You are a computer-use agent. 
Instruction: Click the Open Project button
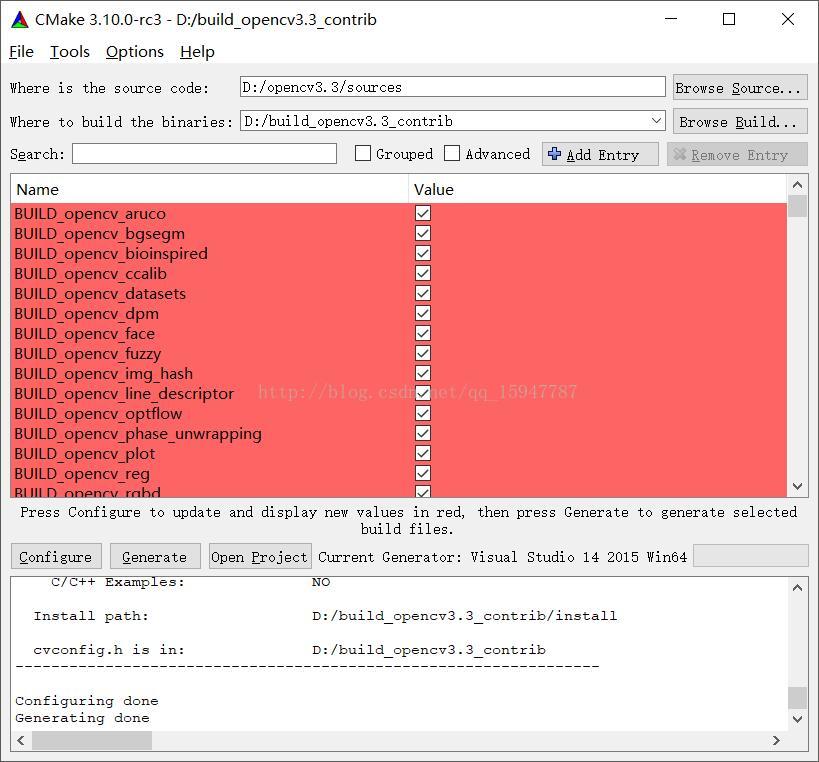tap(260, 557)
